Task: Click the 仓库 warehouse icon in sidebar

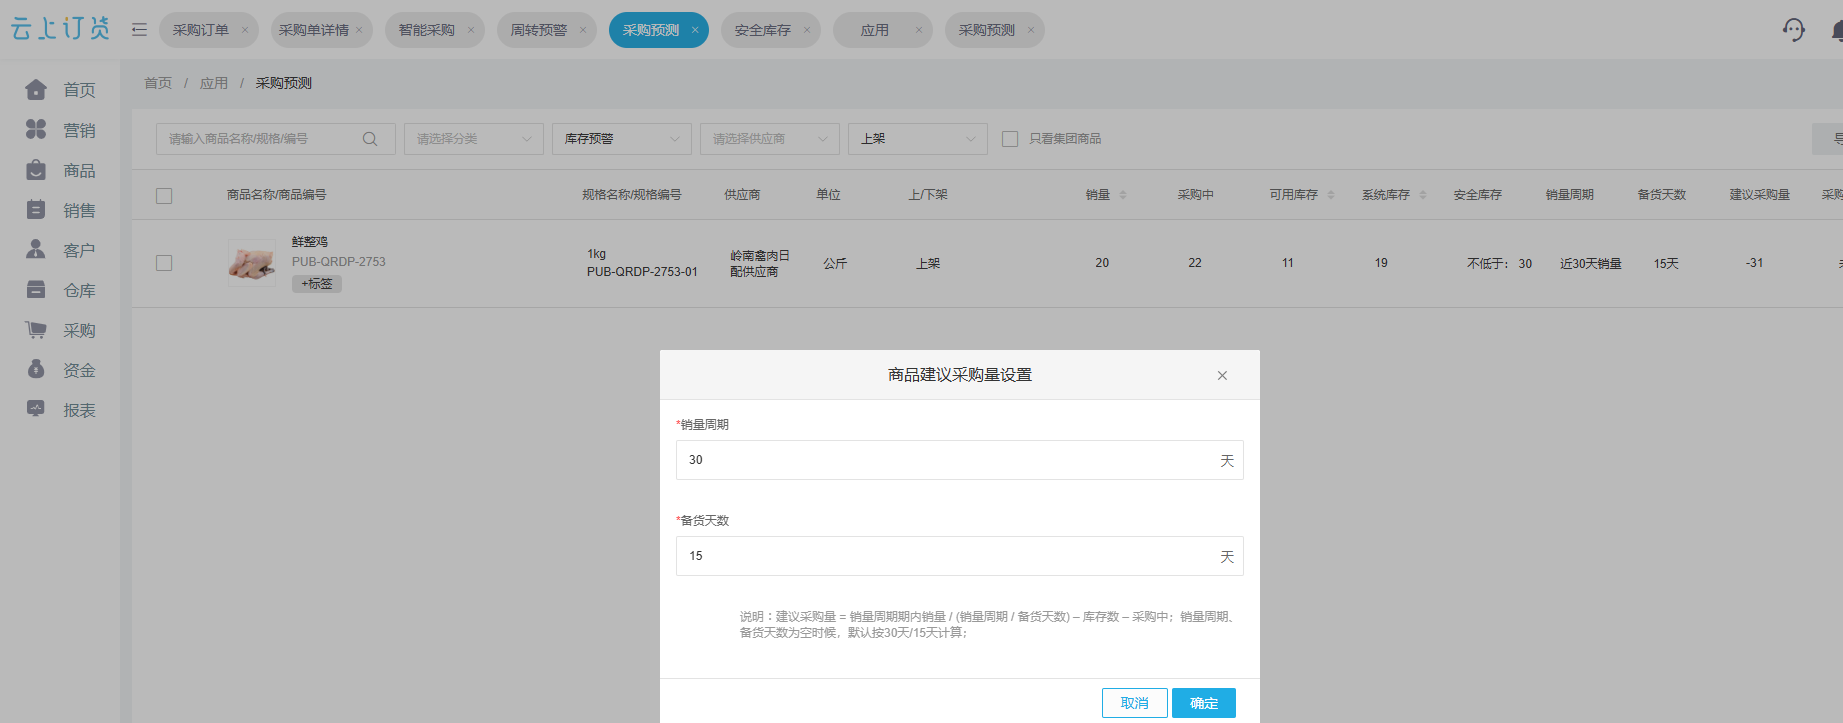Action: (36, 290)
